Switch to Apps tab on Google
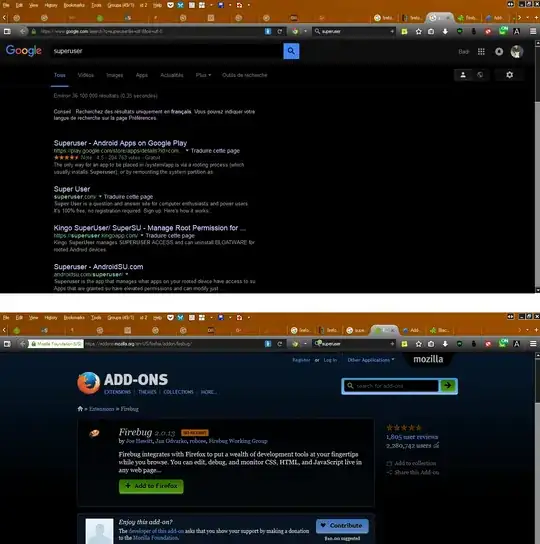This screenshot has height=544, width=540. [142, 75]
